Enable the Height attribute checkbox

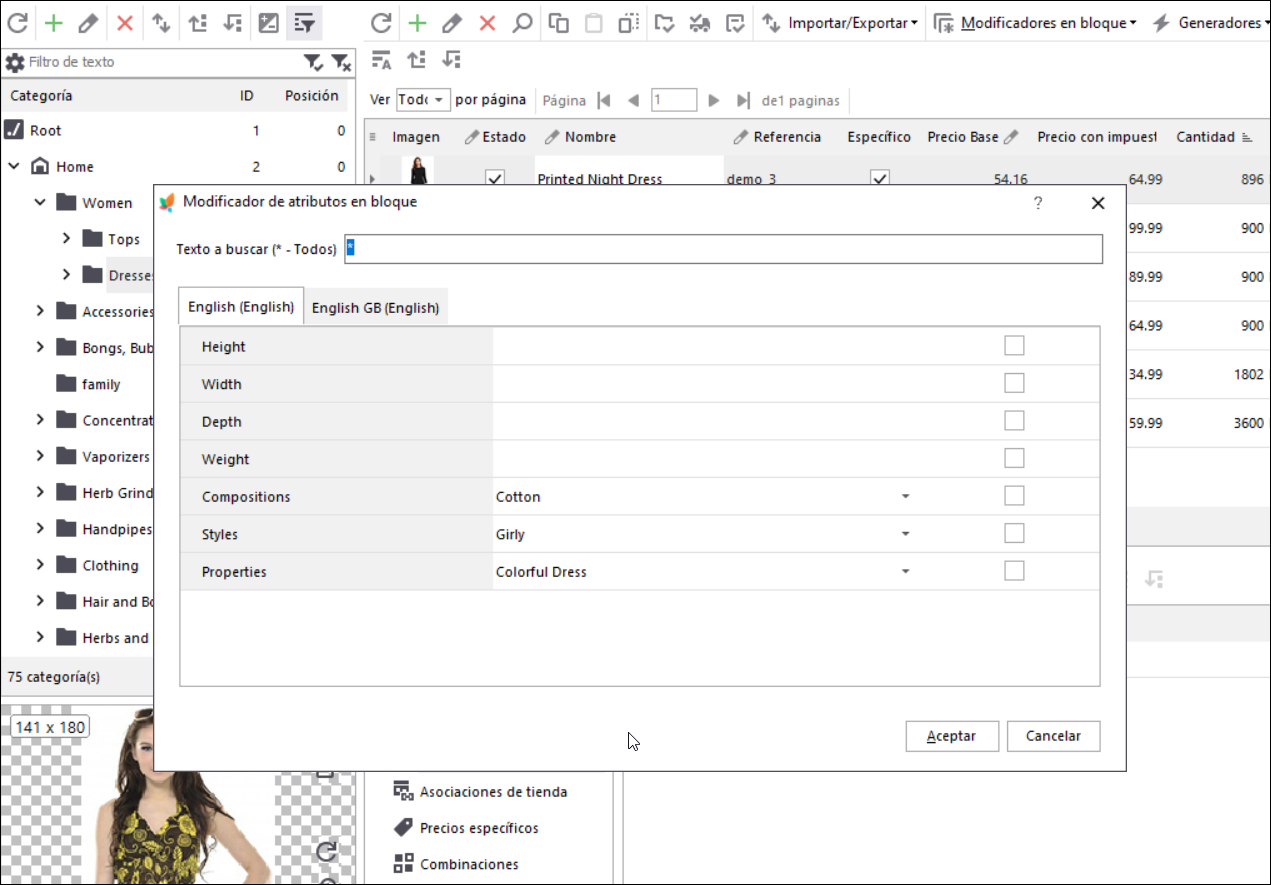[1014, 346]
